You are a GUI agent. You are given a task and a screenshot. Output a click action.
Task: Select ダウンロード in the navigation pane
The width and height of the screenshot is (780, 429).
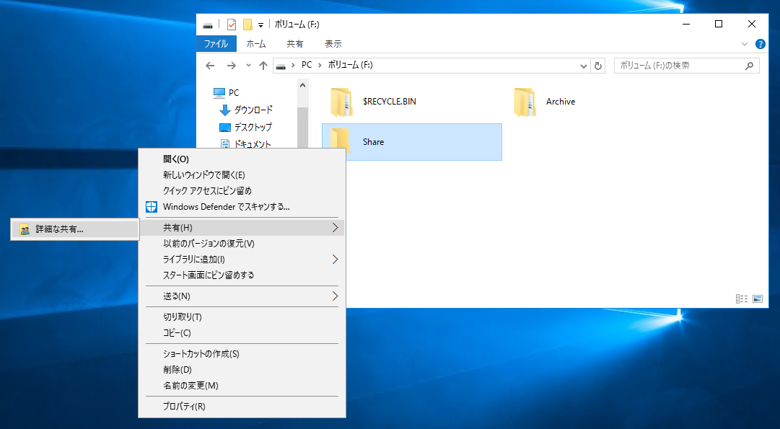[246, 110]
